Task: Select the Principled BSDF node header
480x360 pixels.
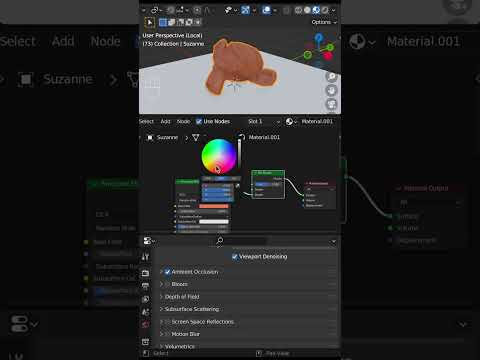Action: [187, 182]
